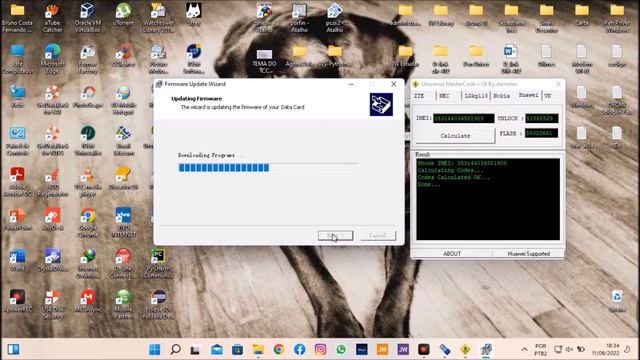Switch to the NEC tab in MasterCode
Image resolution: width=640 pixels, height=360 pixels.
444,96
